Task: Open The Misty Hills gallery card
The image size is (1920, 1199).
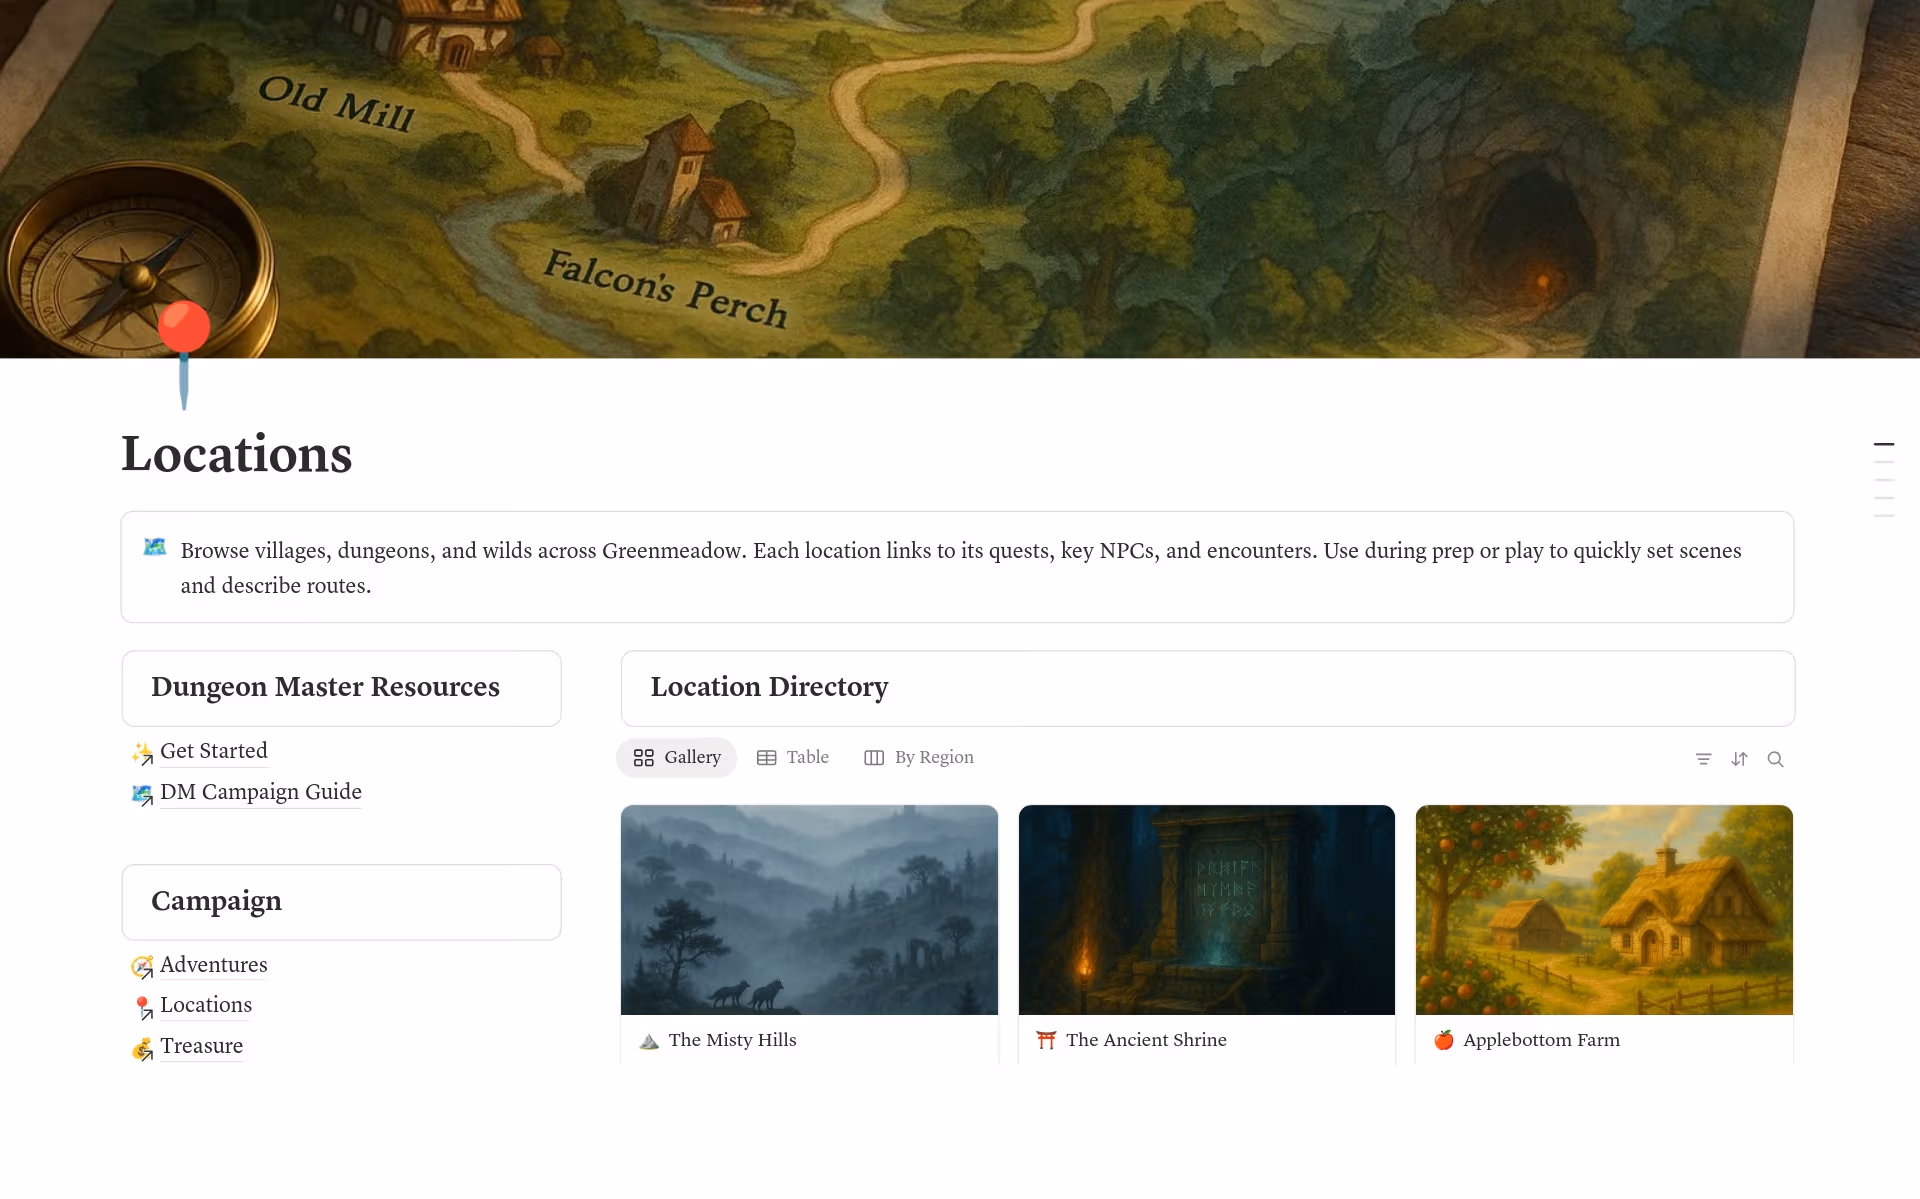Action: point(809,934)
